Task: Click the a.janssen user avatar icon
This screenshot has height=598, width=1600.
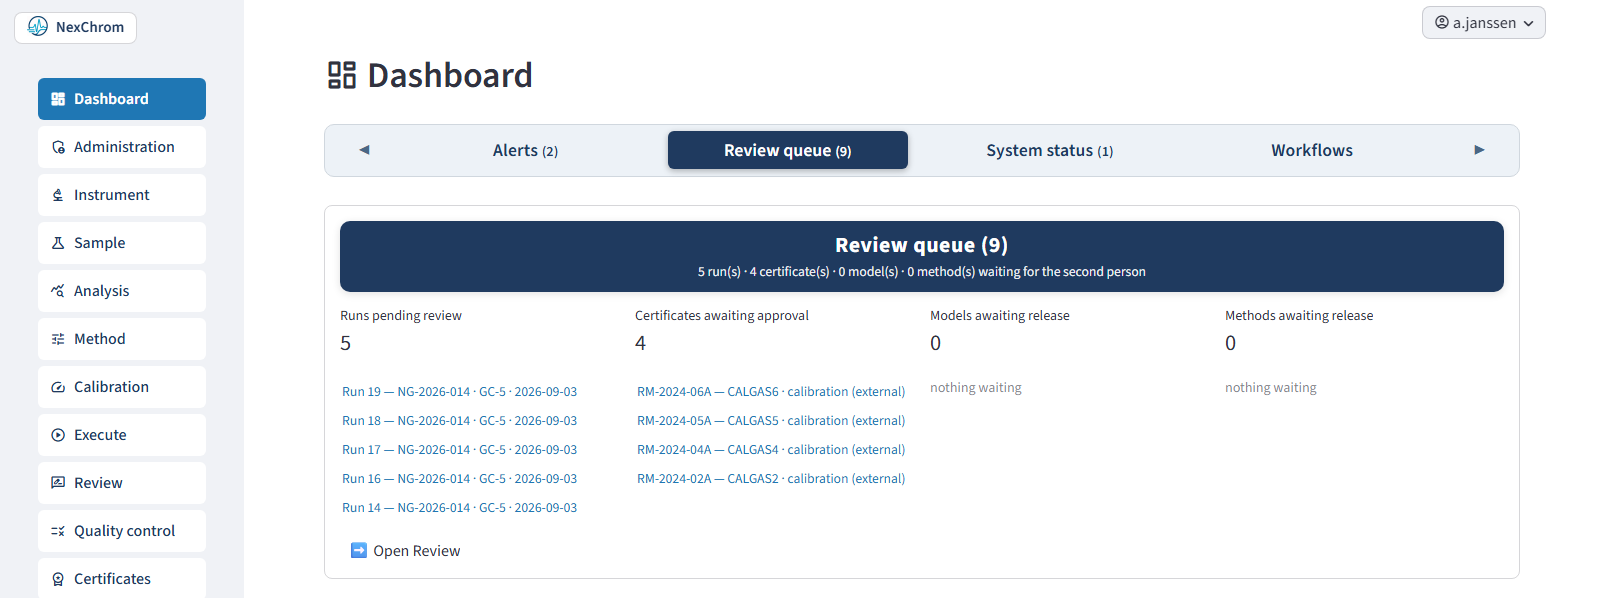Action: click(1442, 22)
